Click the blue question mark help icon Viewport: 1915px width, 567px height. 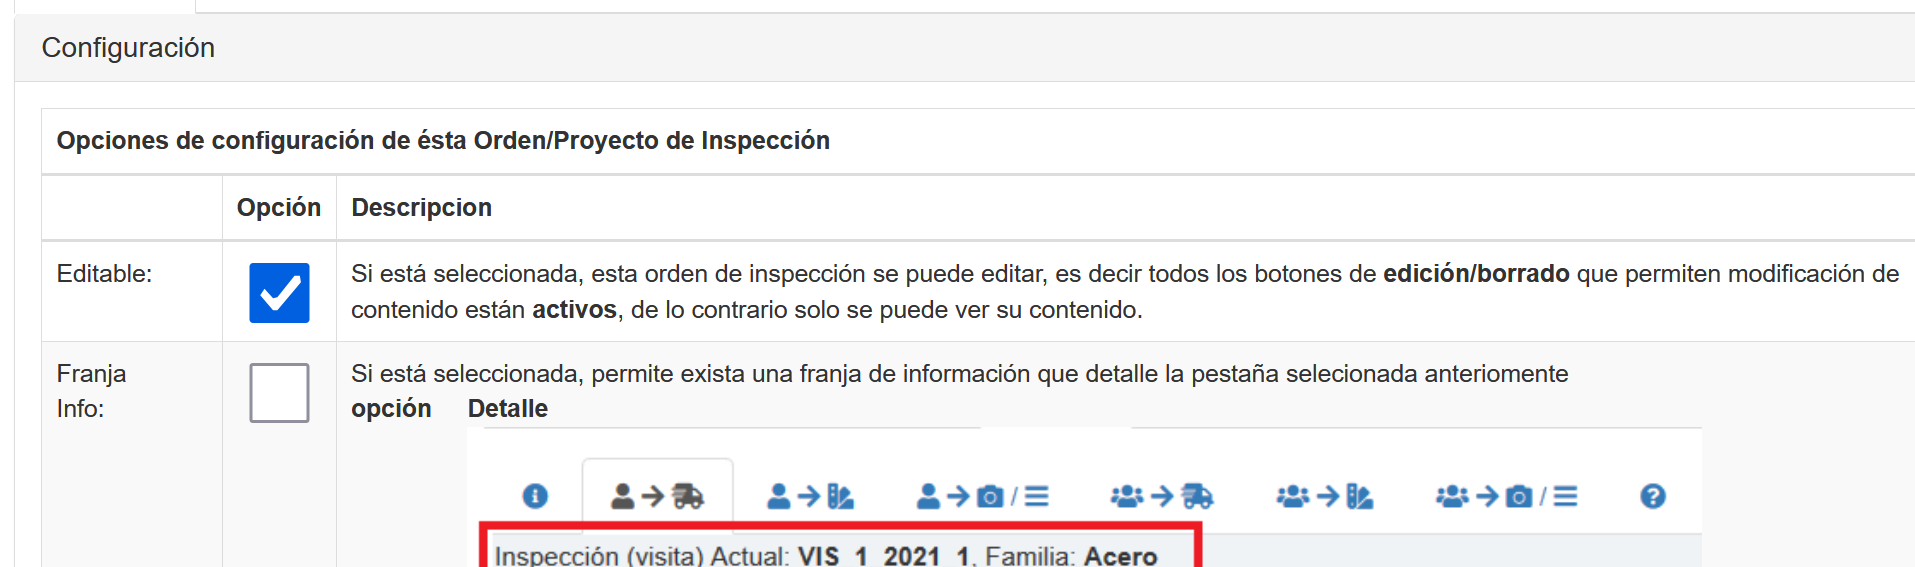[1652, 496]
